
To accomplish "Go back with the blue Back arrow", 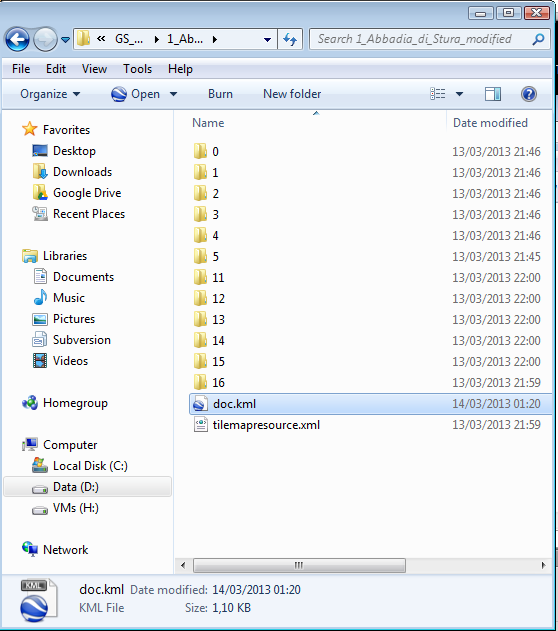I will click(17, 39).
